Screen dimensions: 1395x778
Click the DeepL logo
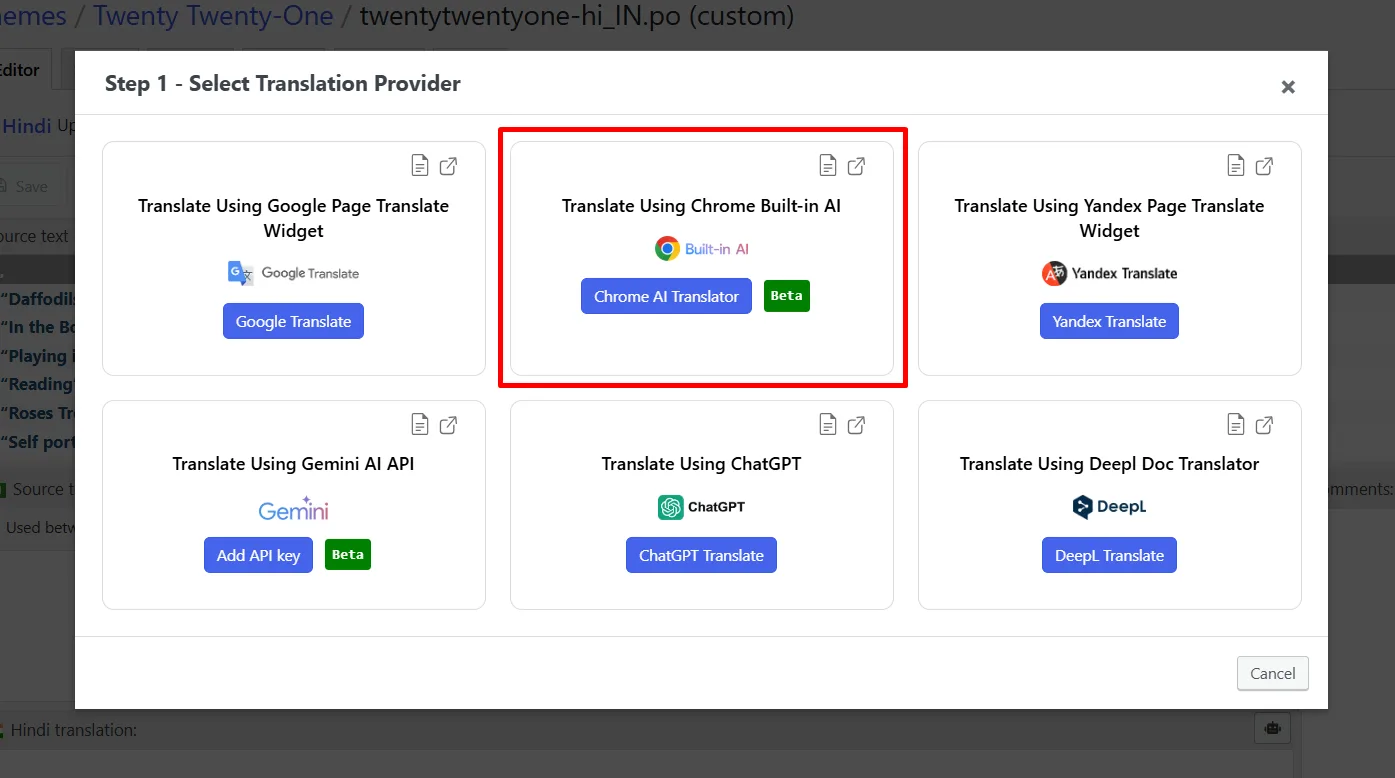tap(1109, 507)
